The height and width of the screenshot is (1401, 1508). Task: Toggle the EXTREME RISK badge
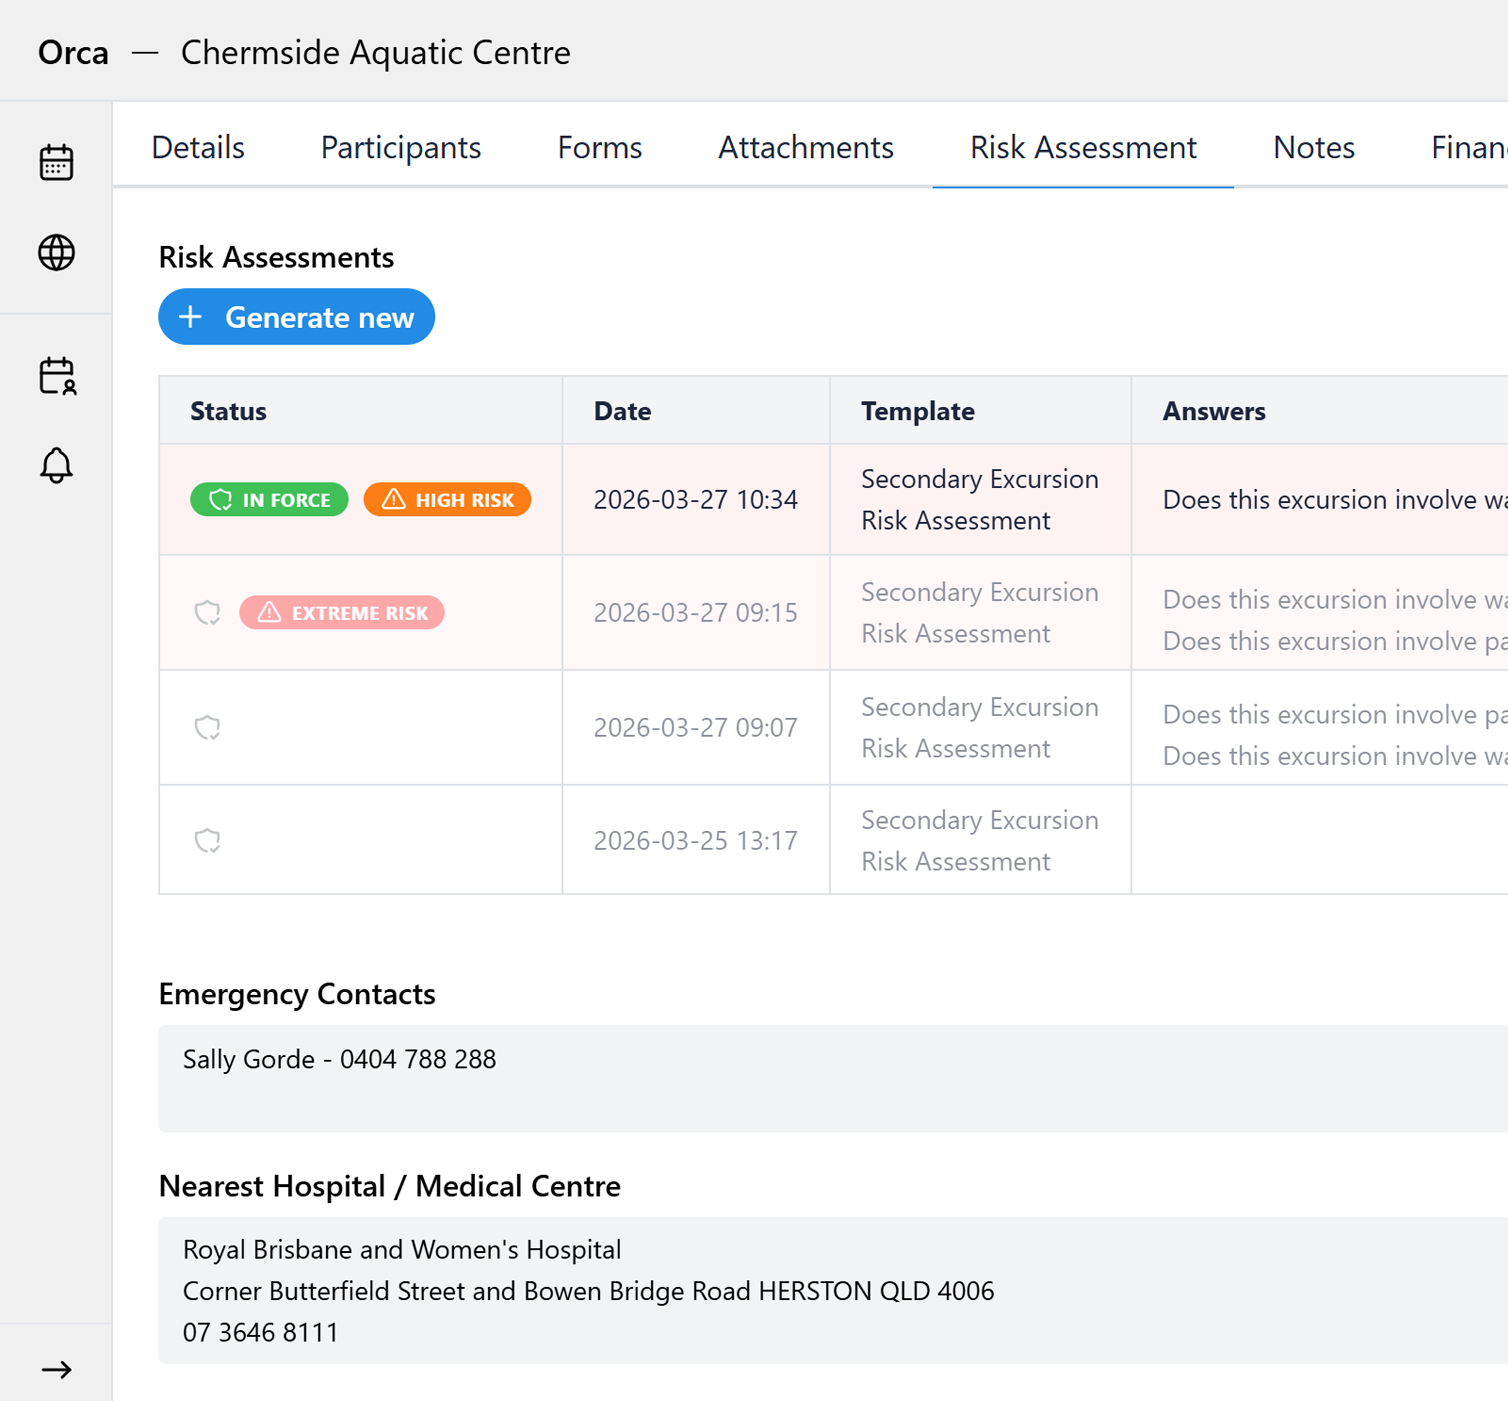pos(341,612)
